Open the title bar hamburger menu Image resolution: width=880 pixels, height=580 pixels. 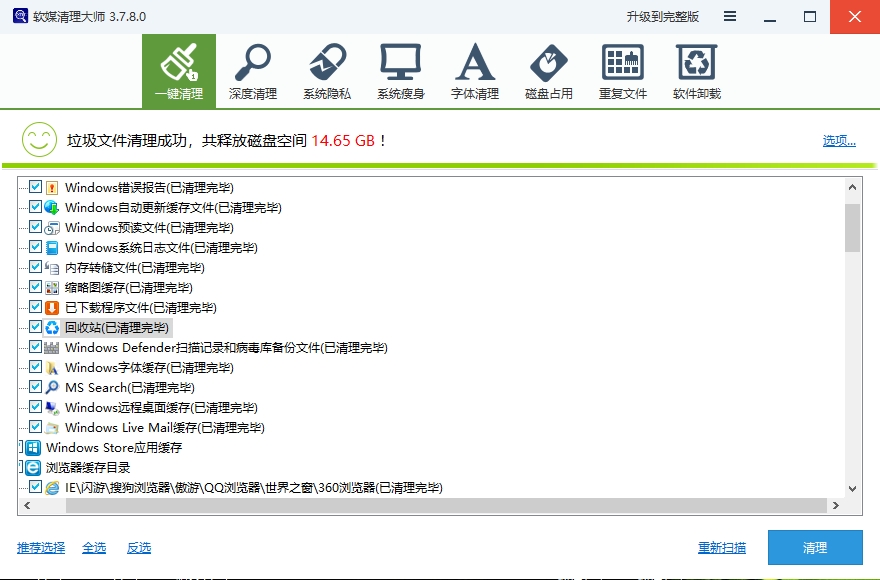click(x=731, y=17)
